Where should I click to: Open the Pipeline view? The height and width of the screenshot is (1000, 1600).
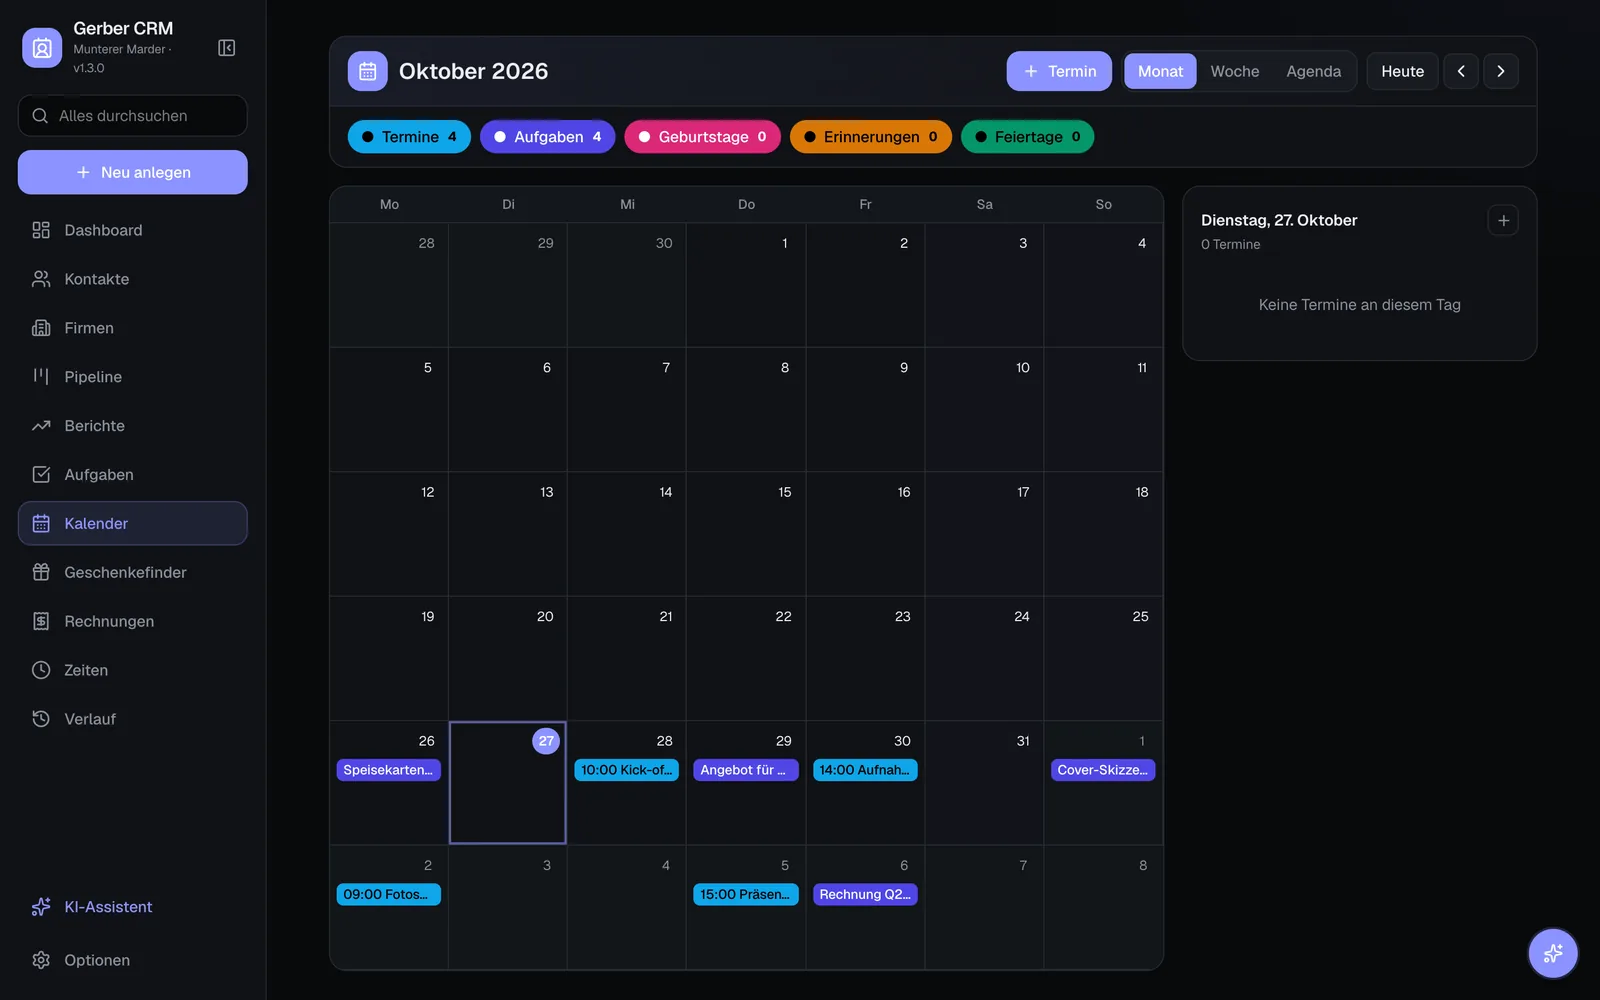[133, 377]
